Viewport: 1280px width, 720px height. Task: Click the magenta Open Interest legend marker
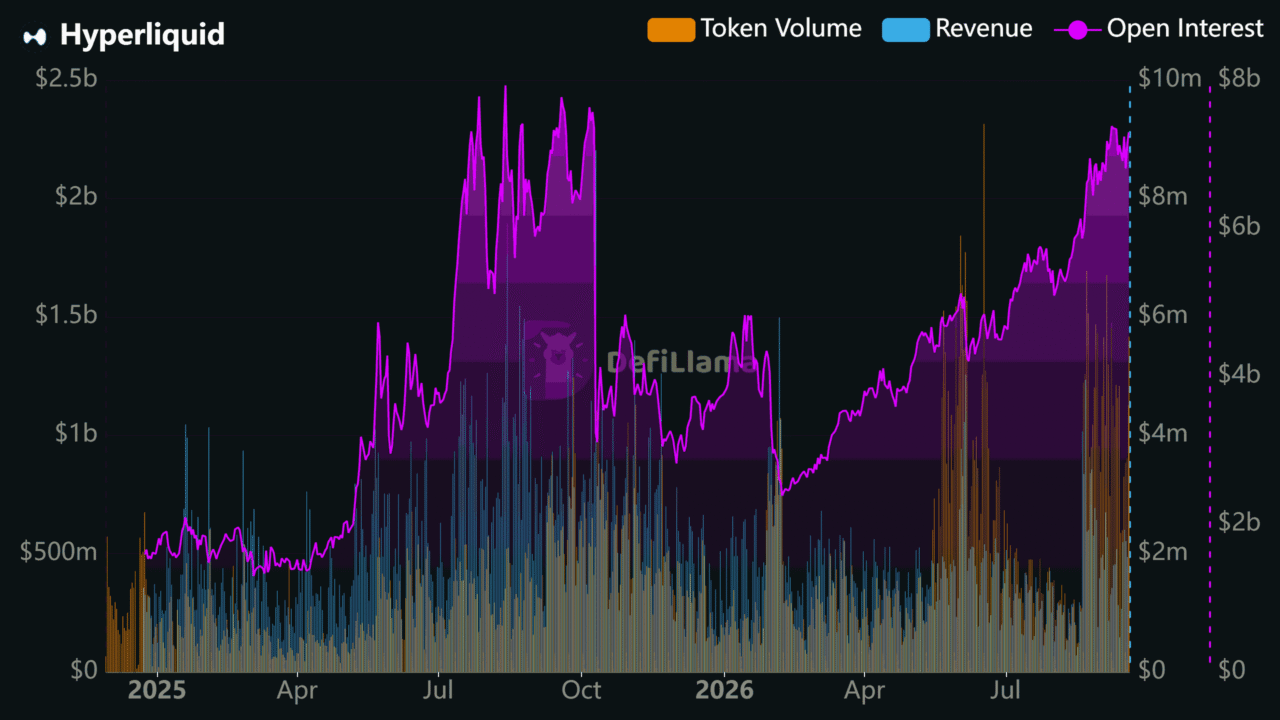click(1078, 30)
